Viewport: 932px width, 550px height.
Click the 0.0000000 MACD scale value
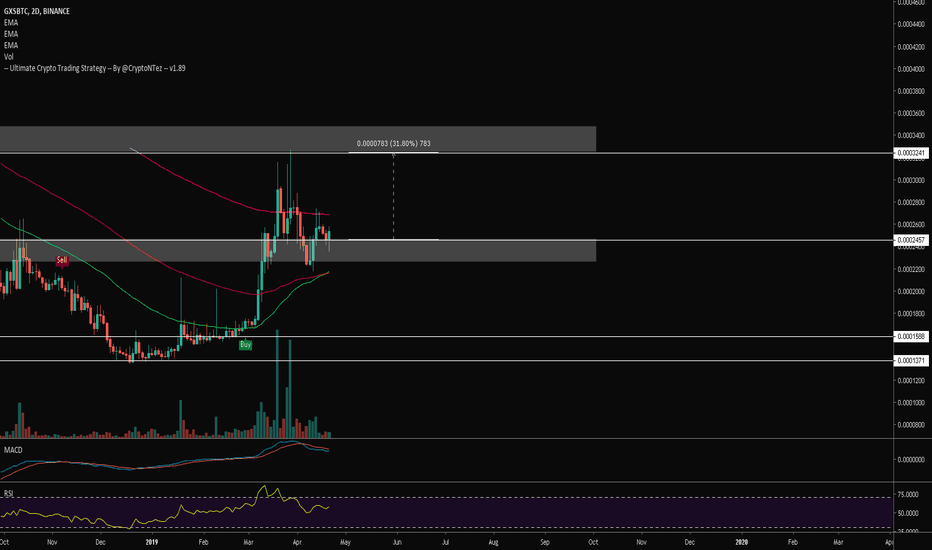pyautogui.click(x=911, y=460)
